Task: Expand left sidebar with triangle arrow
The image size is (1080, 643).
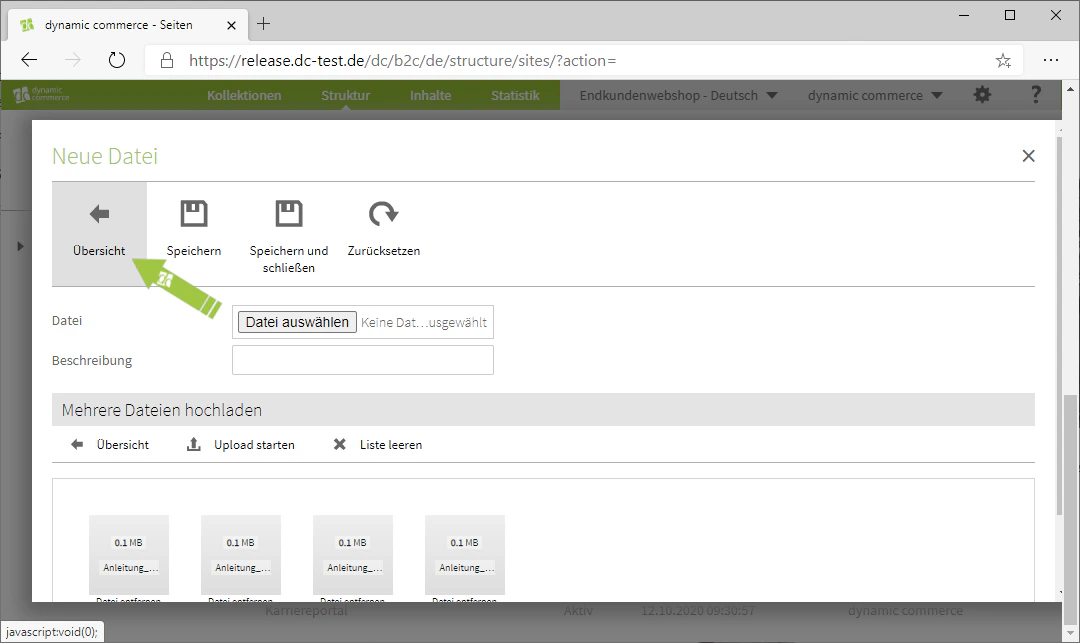Action: (x=20, y=246)
